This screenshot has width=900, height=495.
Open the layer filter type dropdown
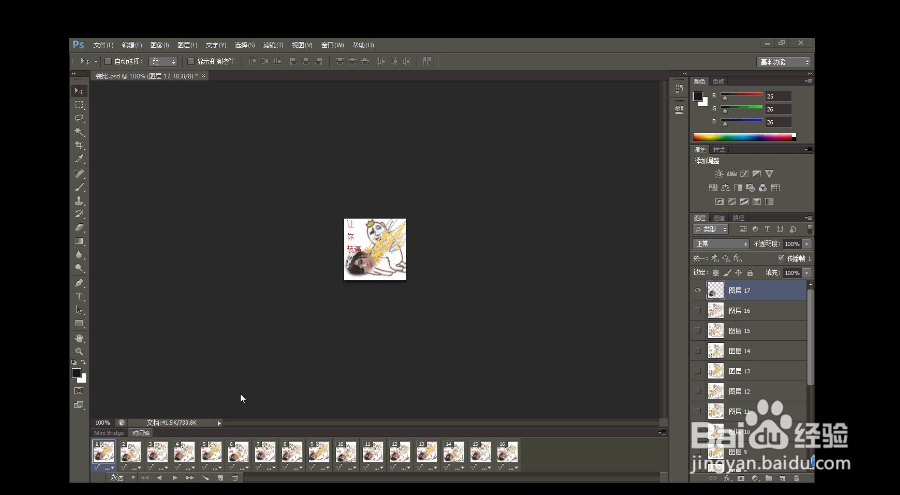click(711, 229)
